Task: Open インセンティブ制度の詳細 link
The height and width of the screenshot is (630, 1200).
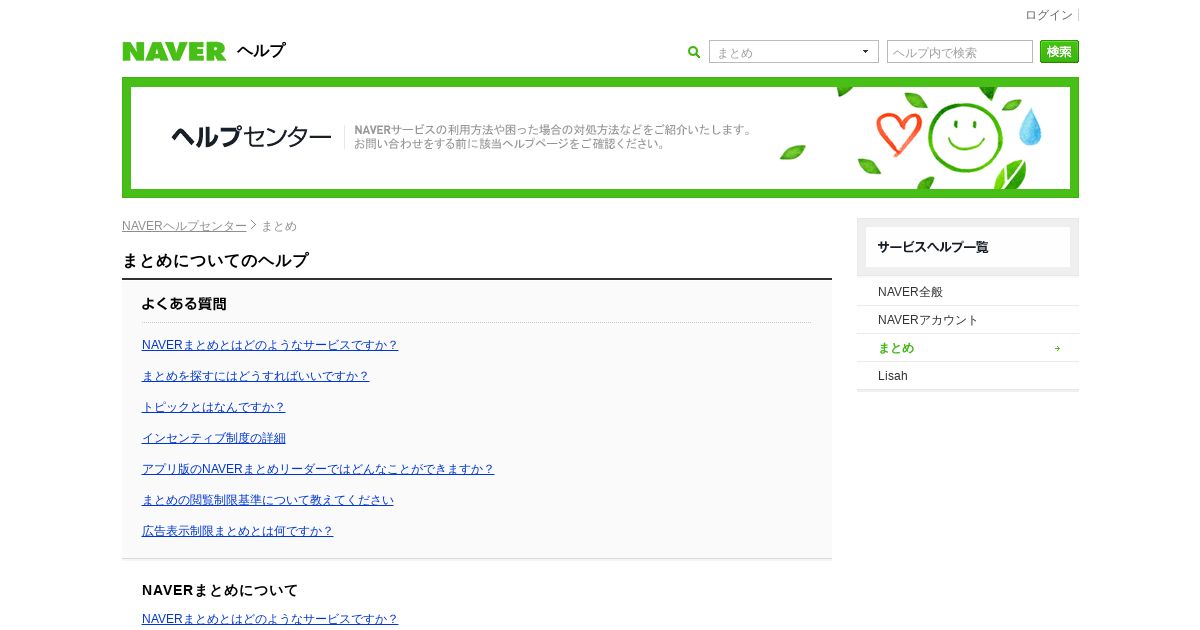Action: tap(214, 438)
